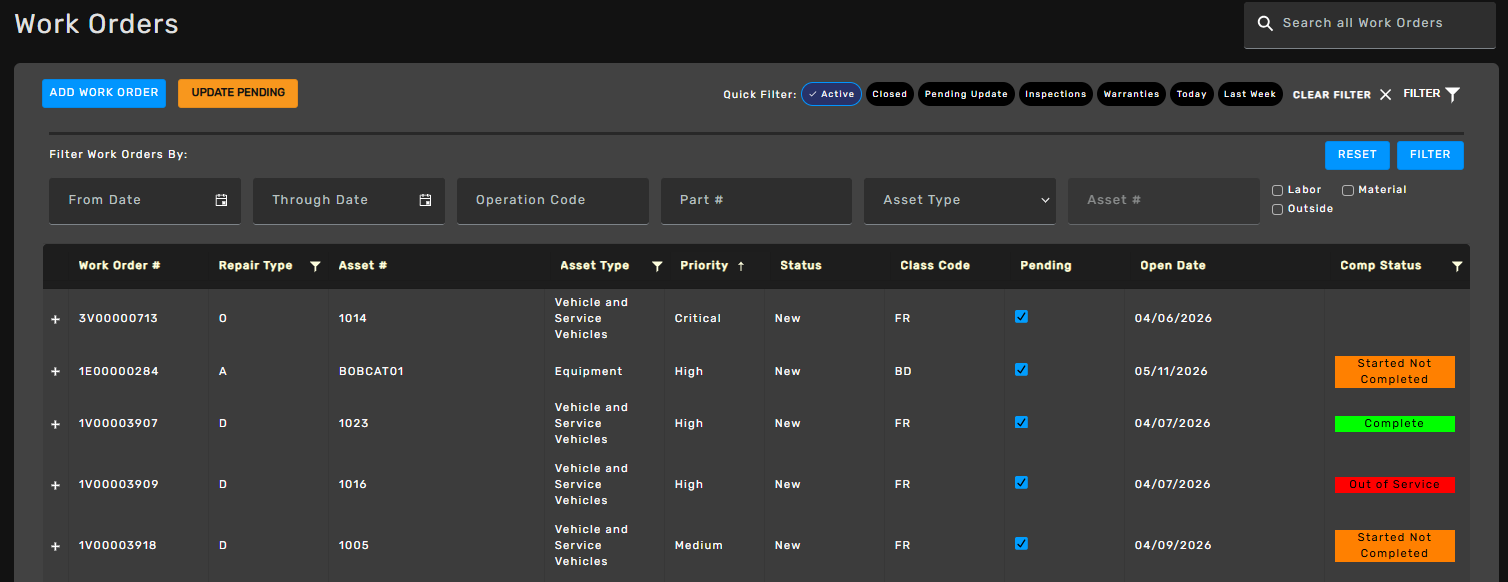The height and width of the screenshot is (582, 1508).
Task: Click the Work Order # column header
Action: (x=120, y=266)
